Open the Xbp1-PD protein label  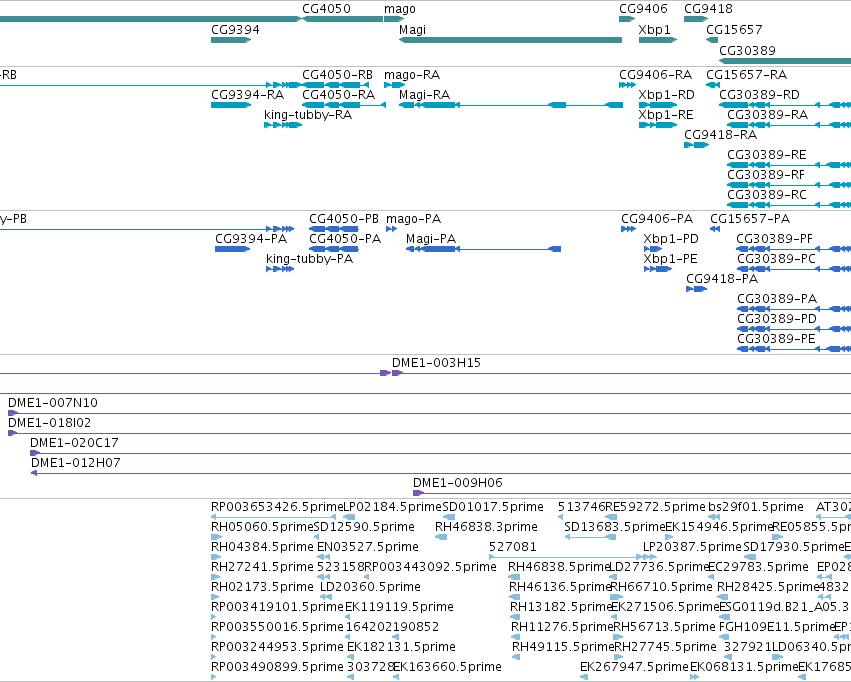[x=671, y=239]
